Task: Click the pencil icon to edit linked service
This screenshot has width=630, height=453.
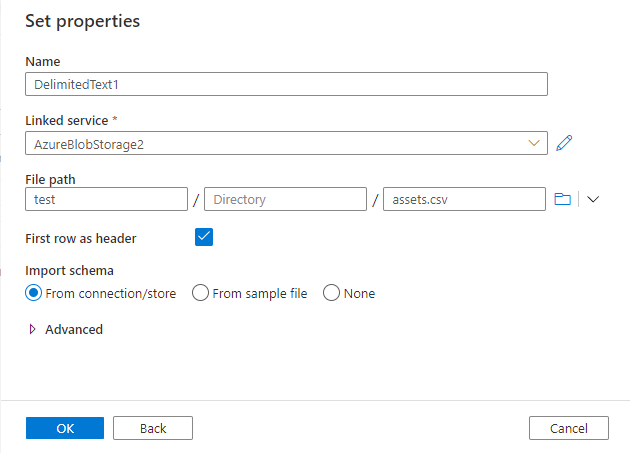Action: [564, 143]
